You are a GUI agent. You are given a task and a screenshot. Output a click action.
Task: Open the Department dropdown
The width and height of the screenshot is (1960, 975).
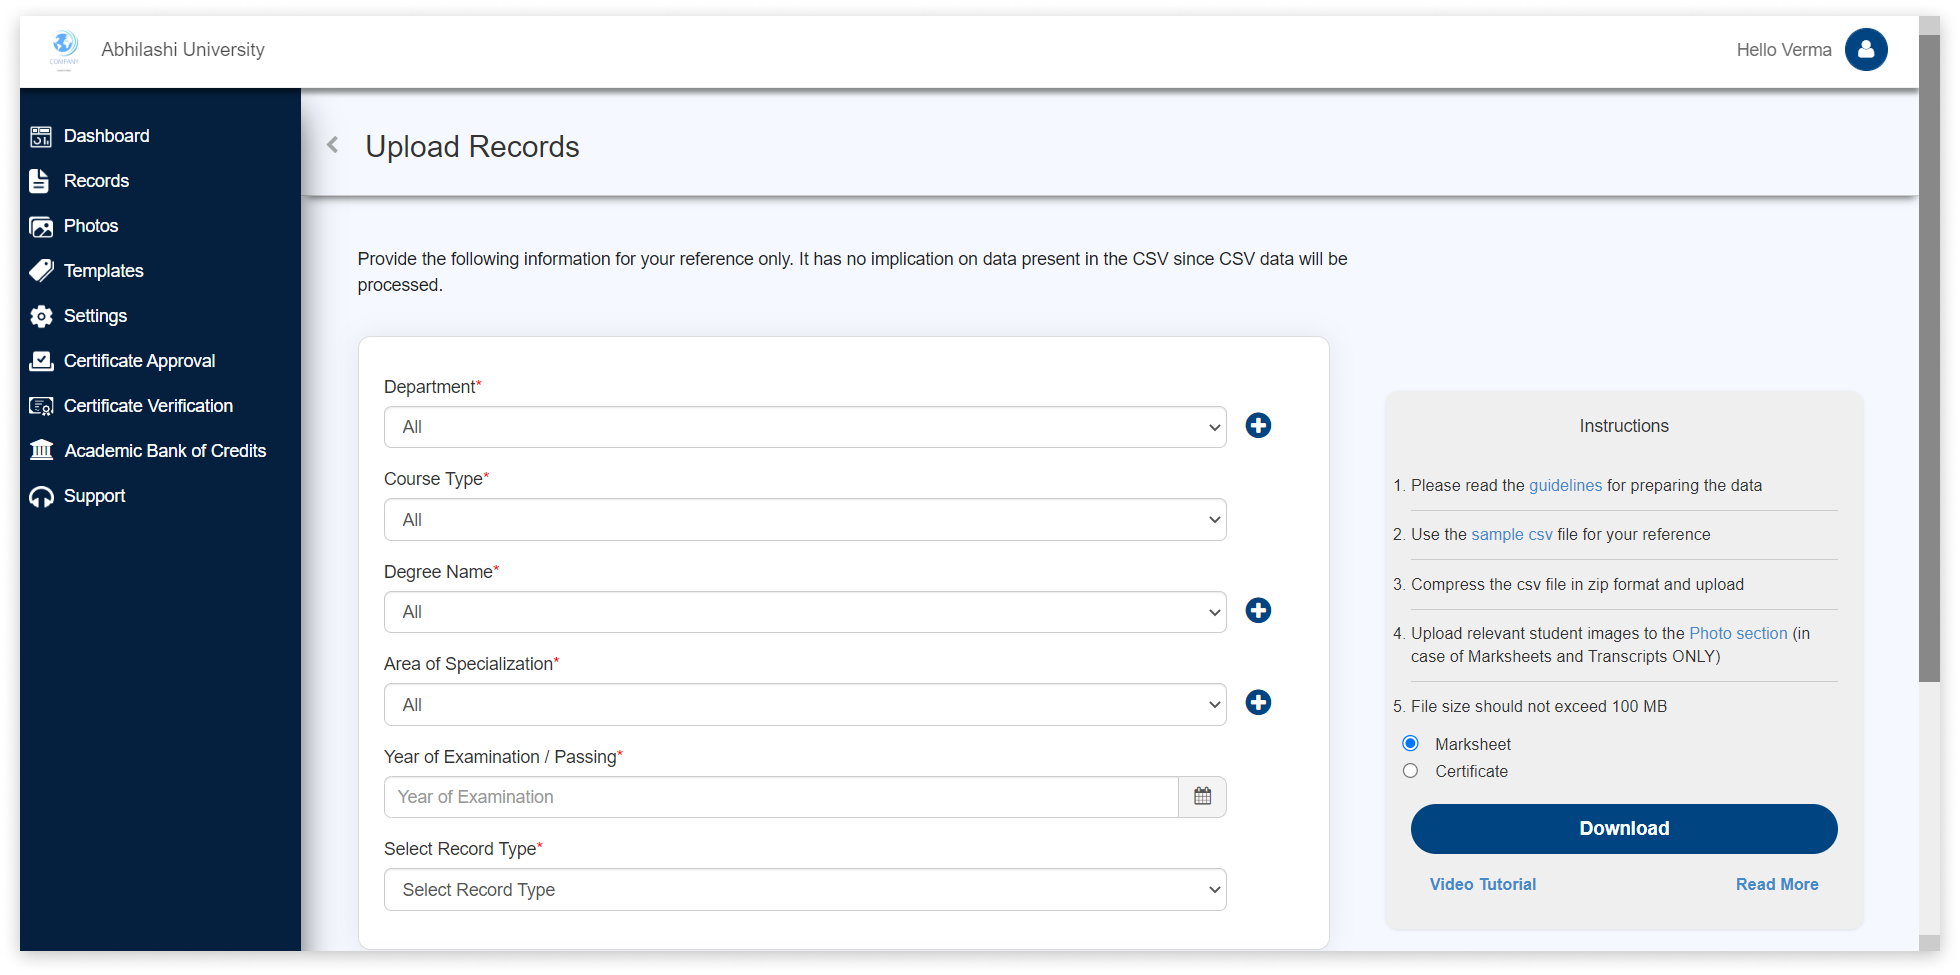pyautogui.click(x=805, y=427)
